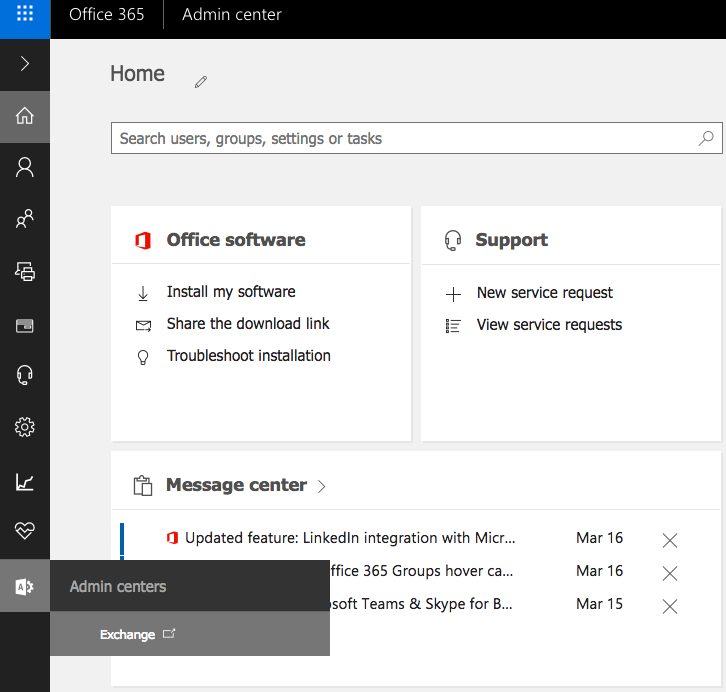Go to Home in the sidebar
This screenshot has width=726, height=692.
coord(25,116)
